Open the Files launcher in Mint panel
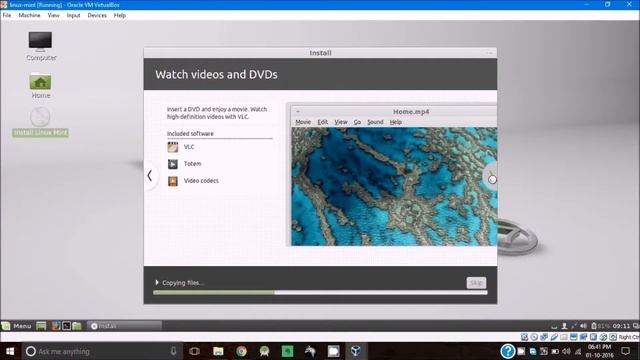 tap(77, 326)
